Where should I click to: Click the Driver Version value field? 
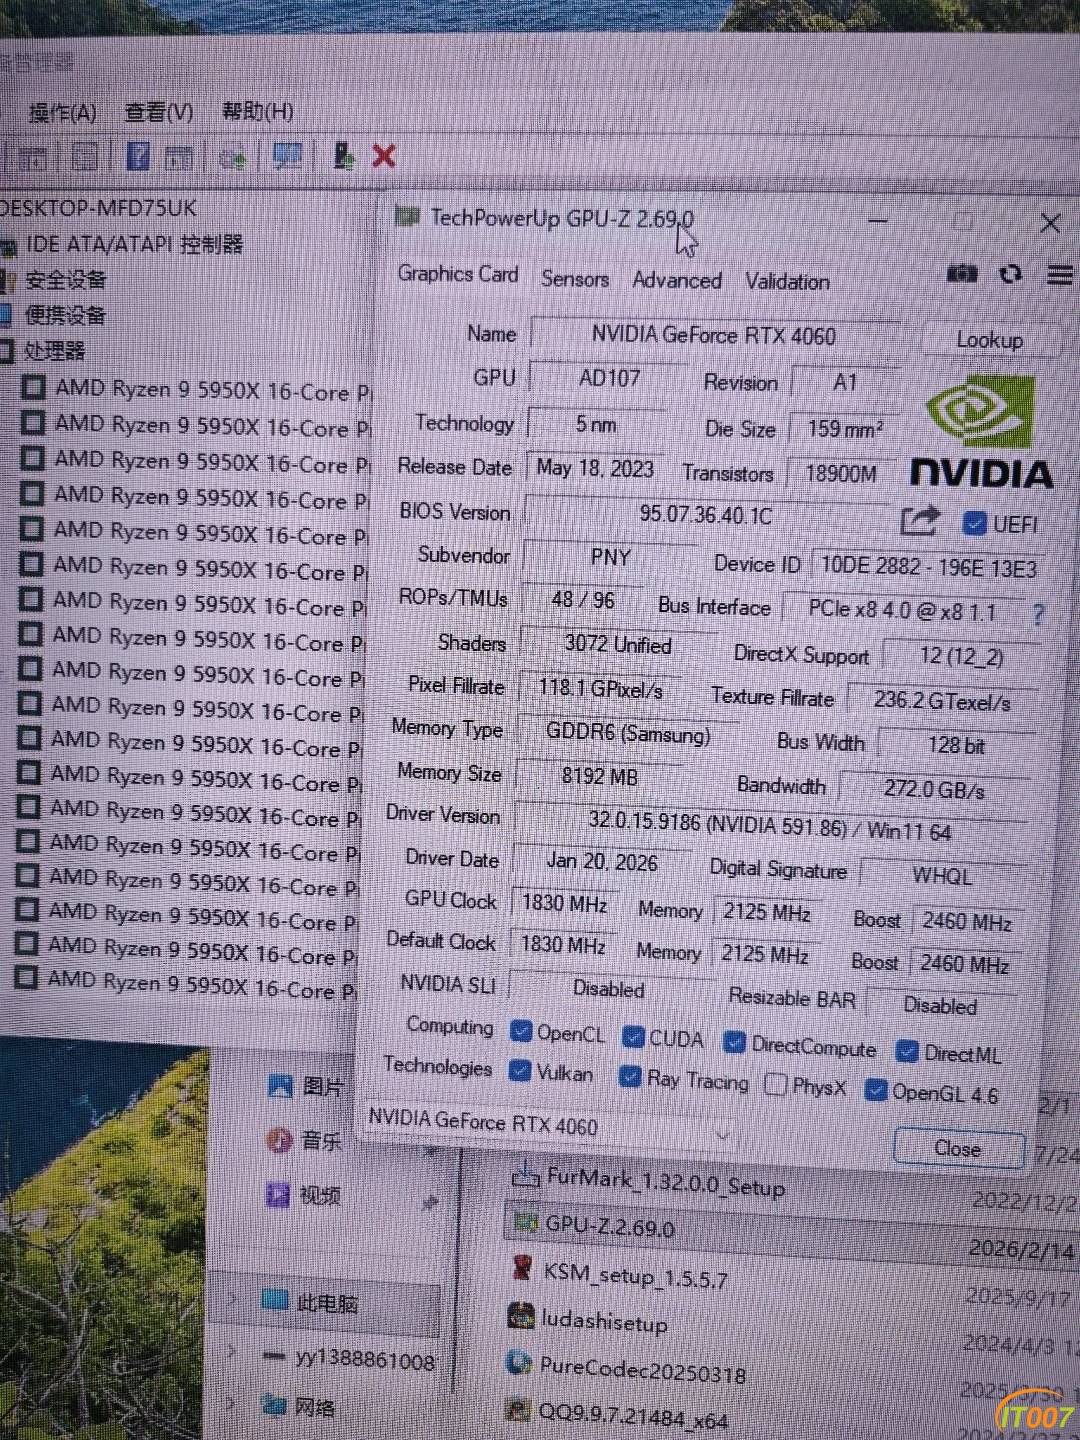(770, 827)
